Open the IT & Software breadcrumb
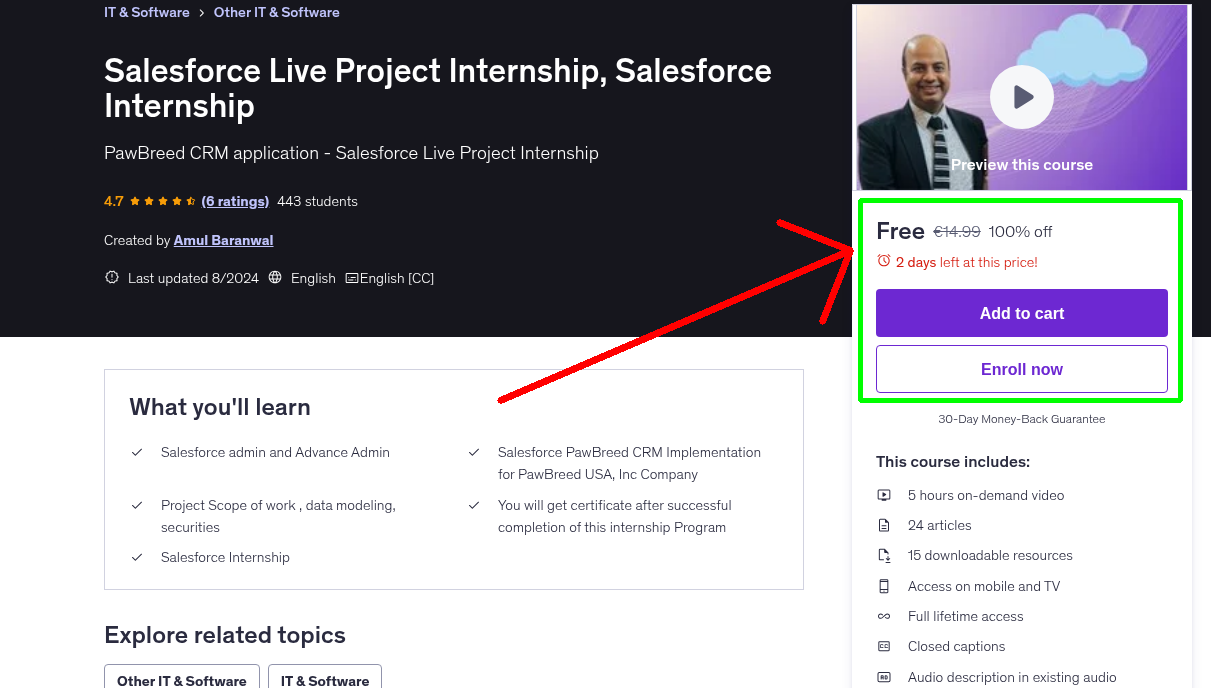The image size is (1211, 688). pyautogui.click(x=146, y=12)
